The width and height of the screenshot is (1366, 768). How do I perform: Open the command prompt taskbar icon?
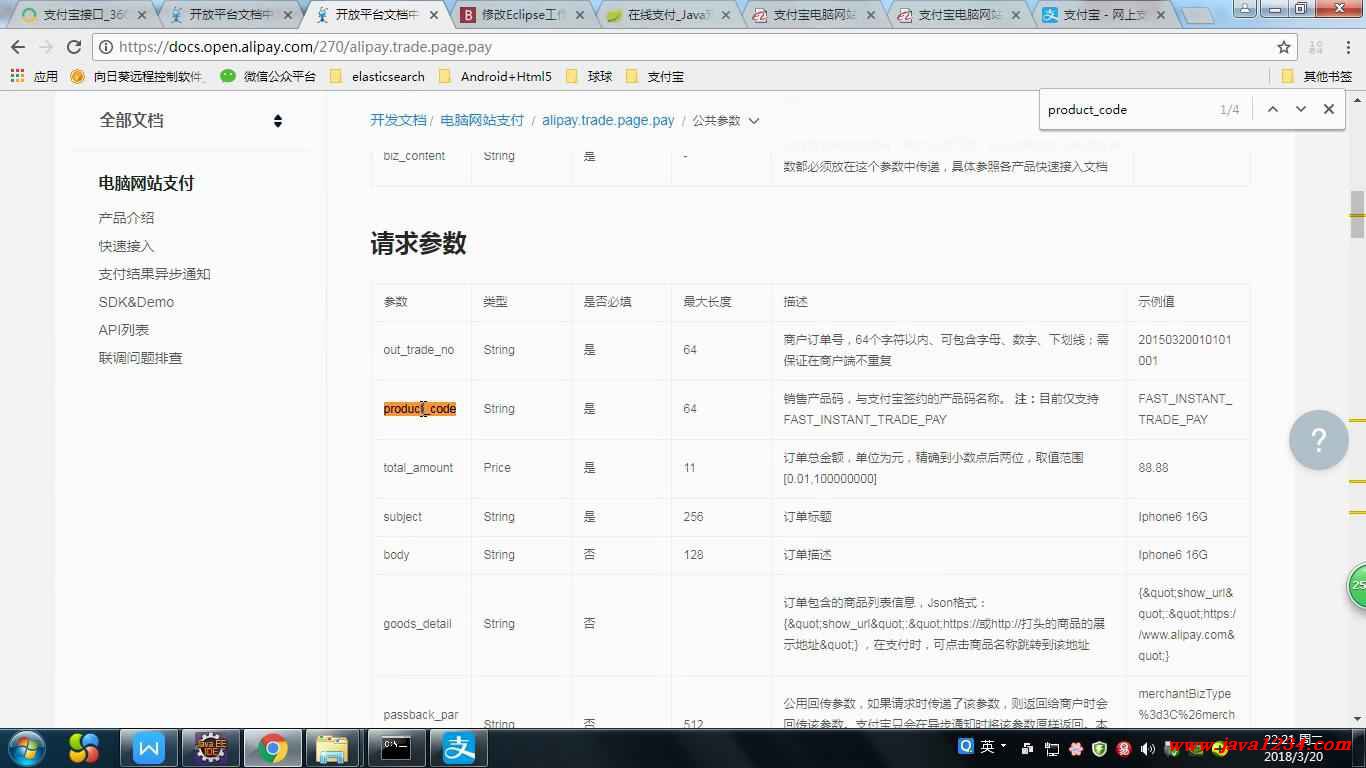pos(395,748)
